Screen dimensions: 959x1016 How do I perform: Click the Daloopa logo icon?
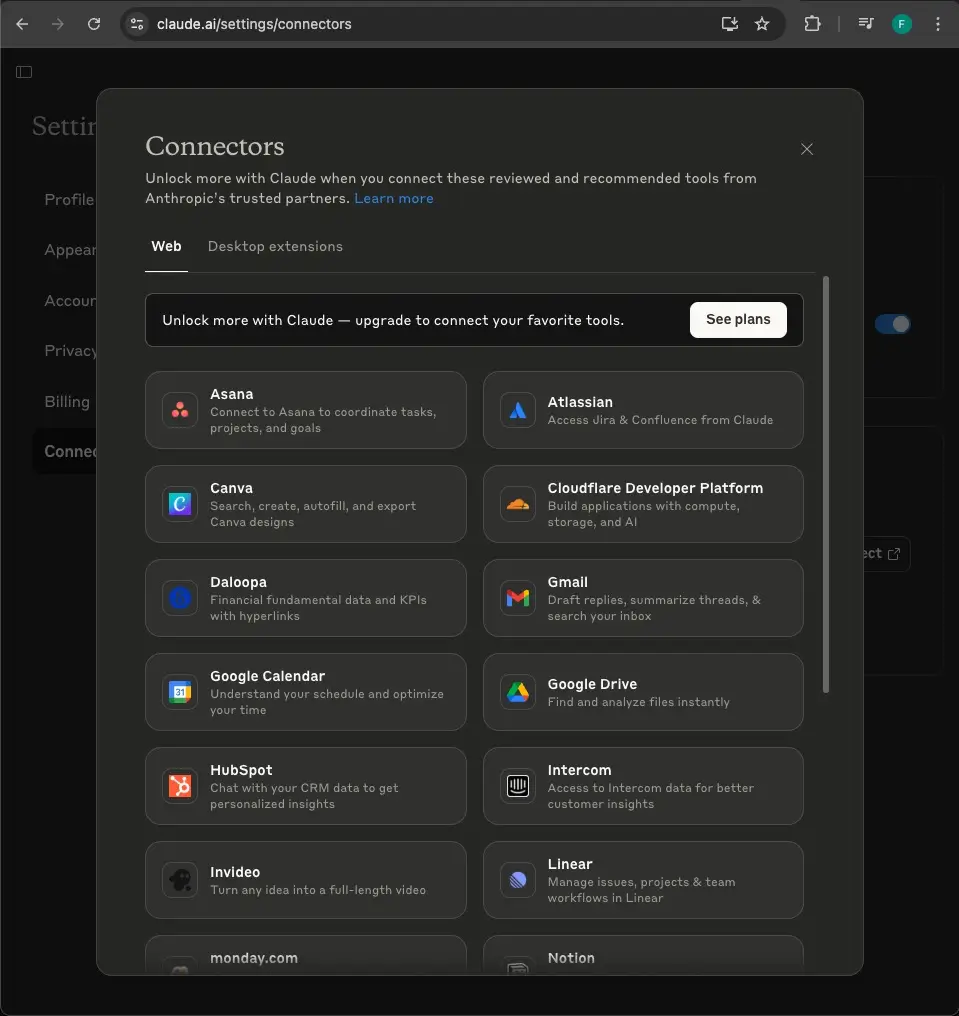[x=180, y=598]
